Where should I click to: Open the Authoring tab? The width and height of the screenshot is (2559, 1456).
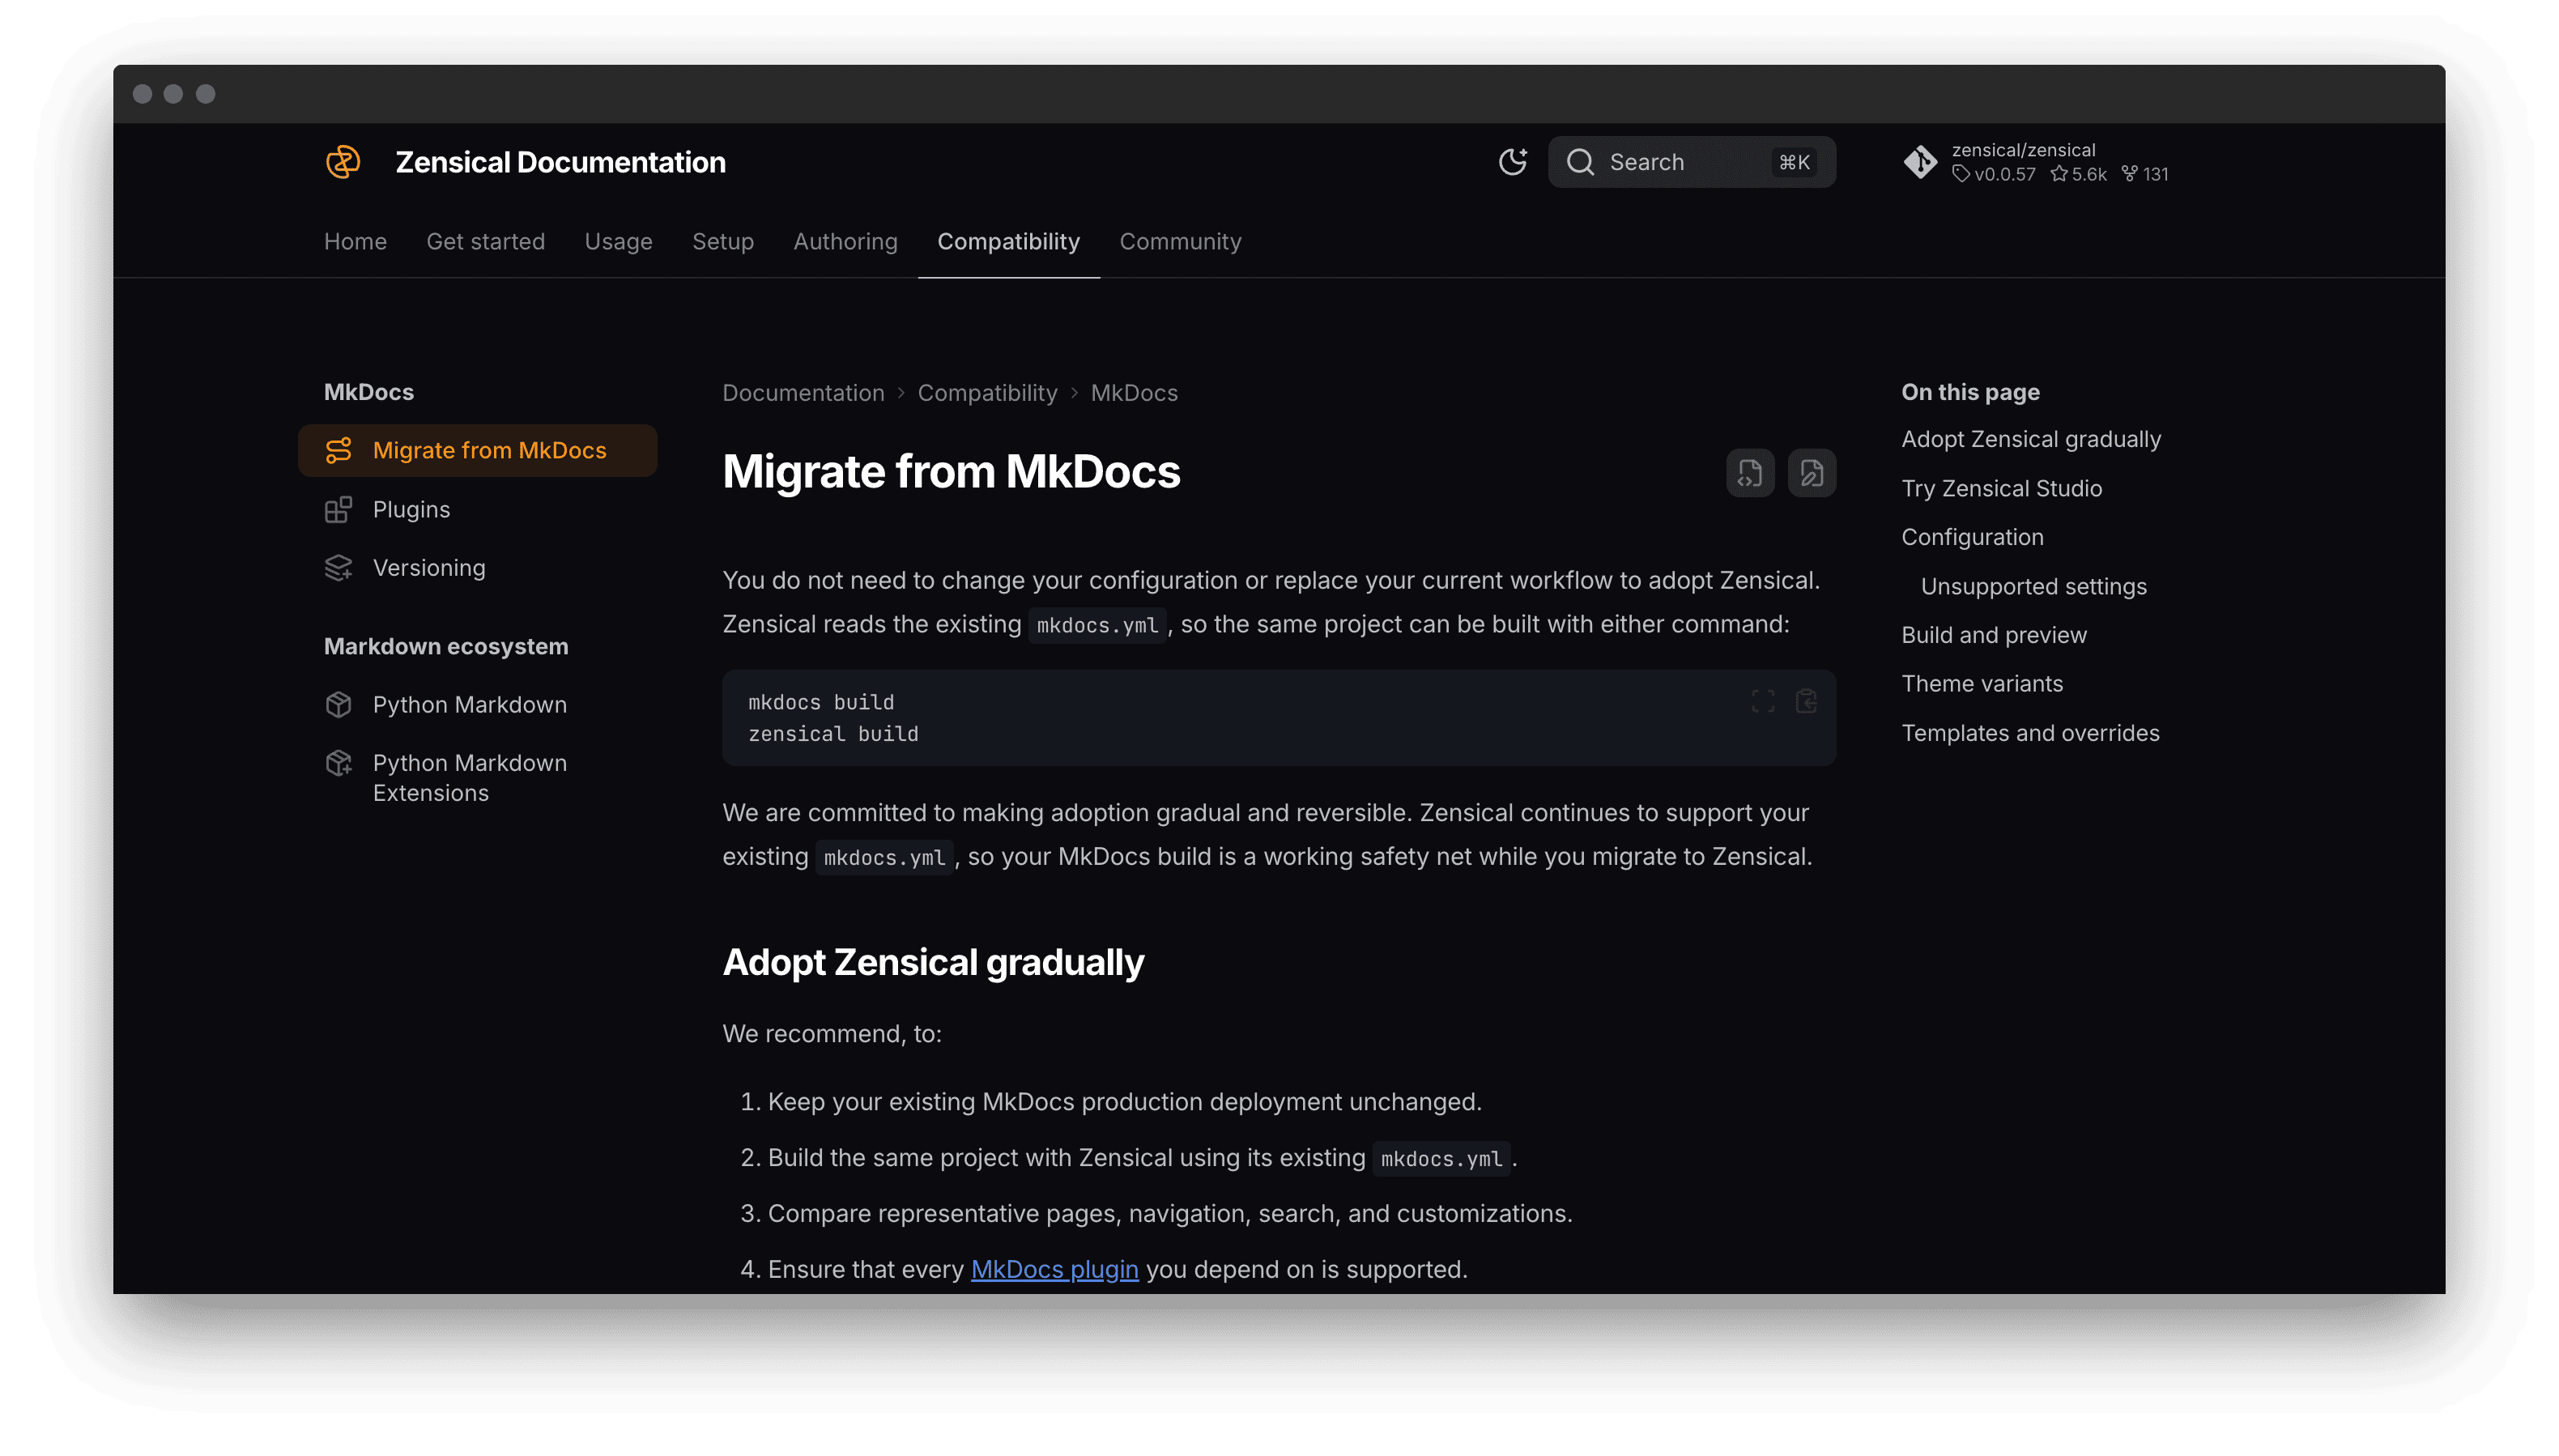845,242
